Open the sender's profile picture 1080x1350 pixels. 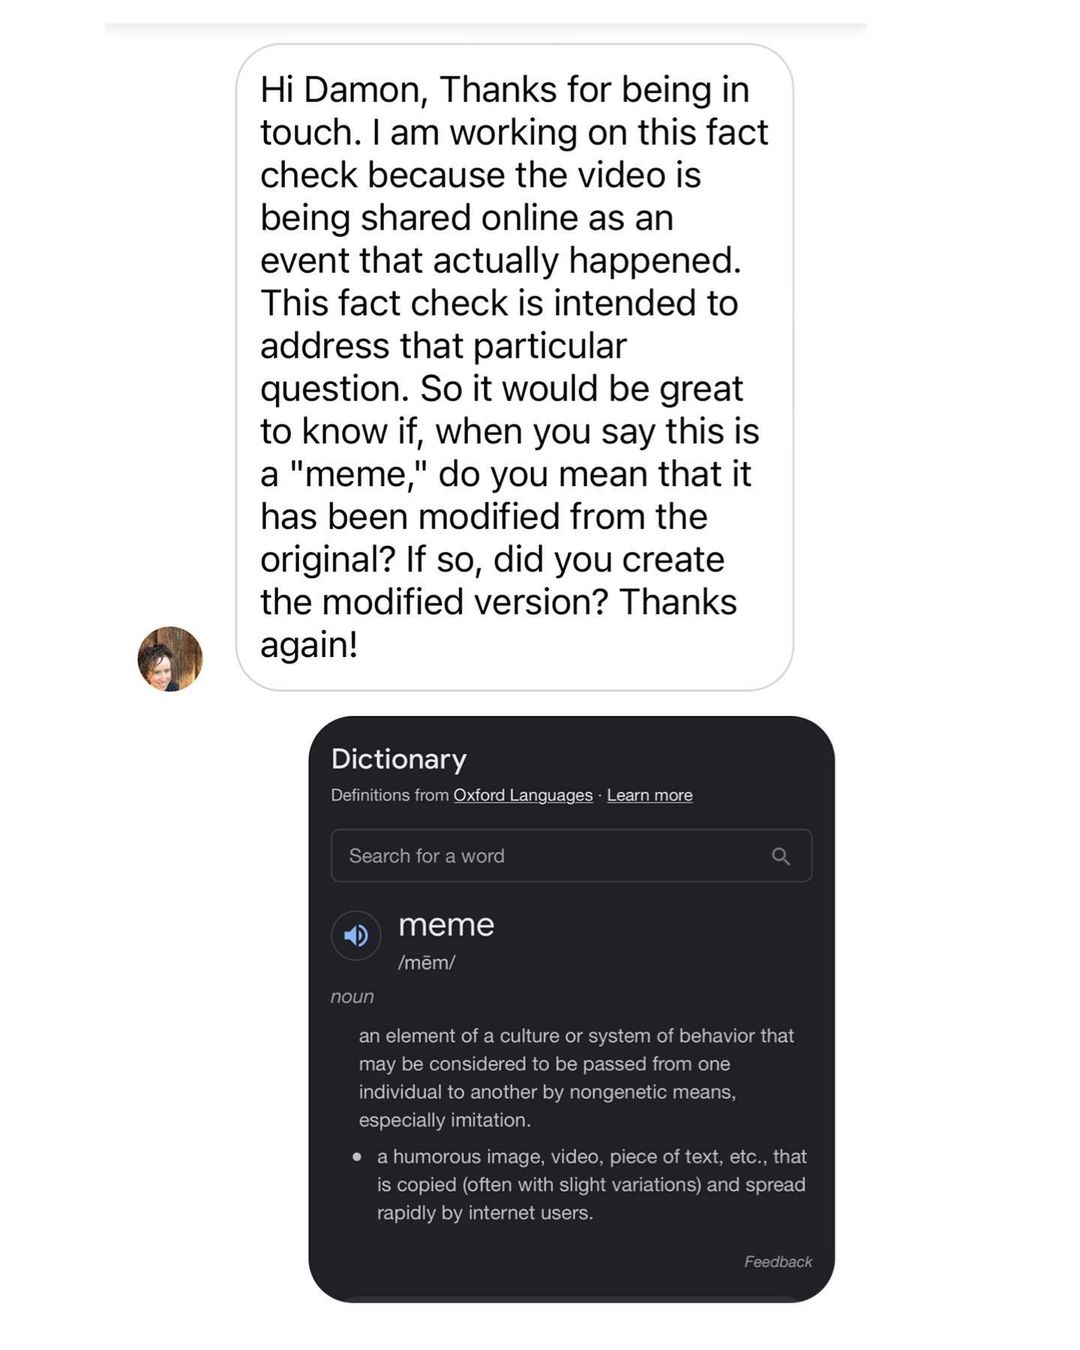170,659
